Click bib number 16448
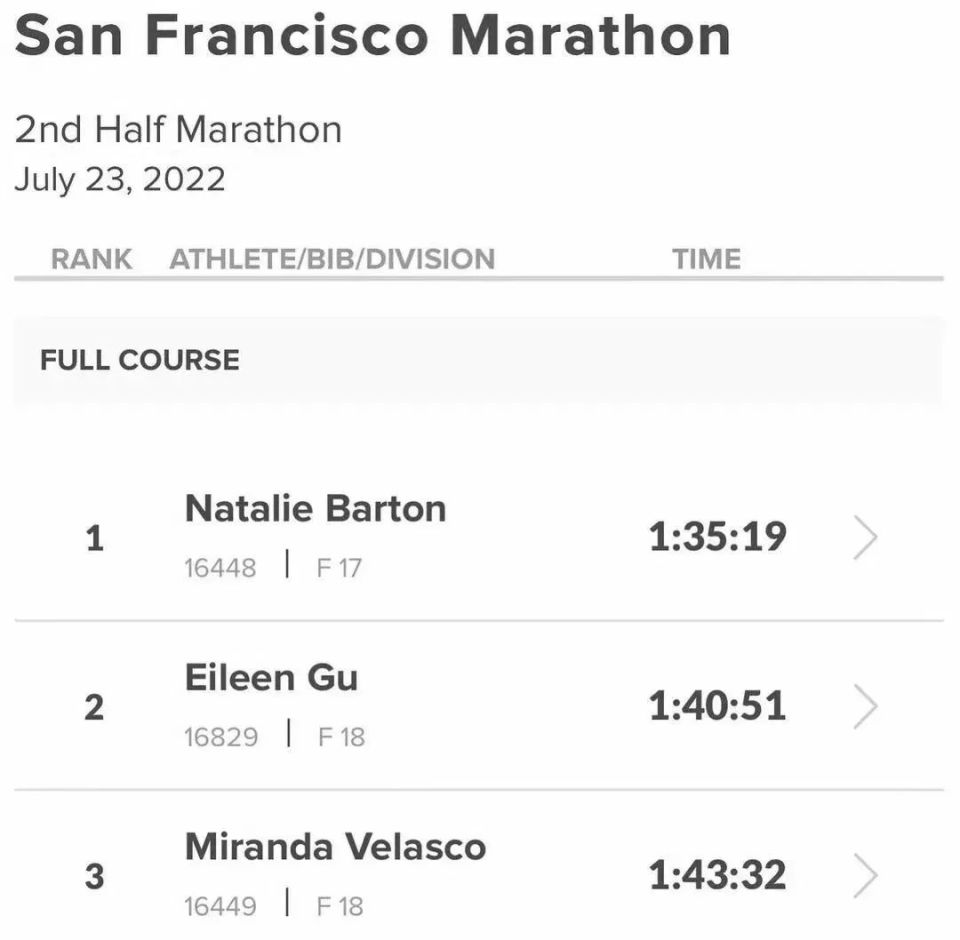960x940 pixels. (220, 568)
